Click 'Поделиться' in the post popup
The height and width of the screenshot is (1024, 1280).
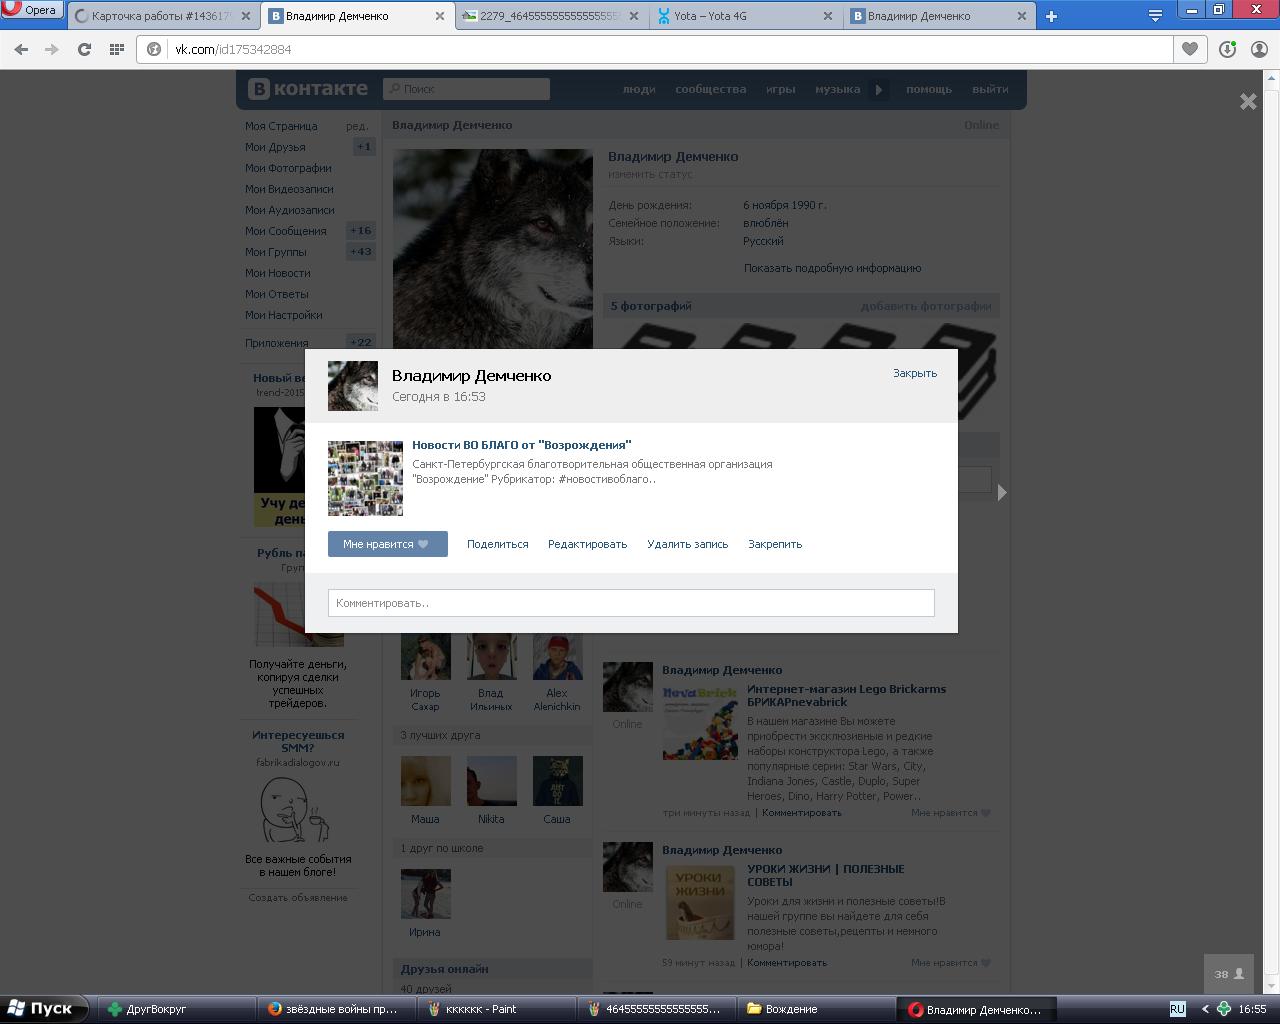click(497, 544)
